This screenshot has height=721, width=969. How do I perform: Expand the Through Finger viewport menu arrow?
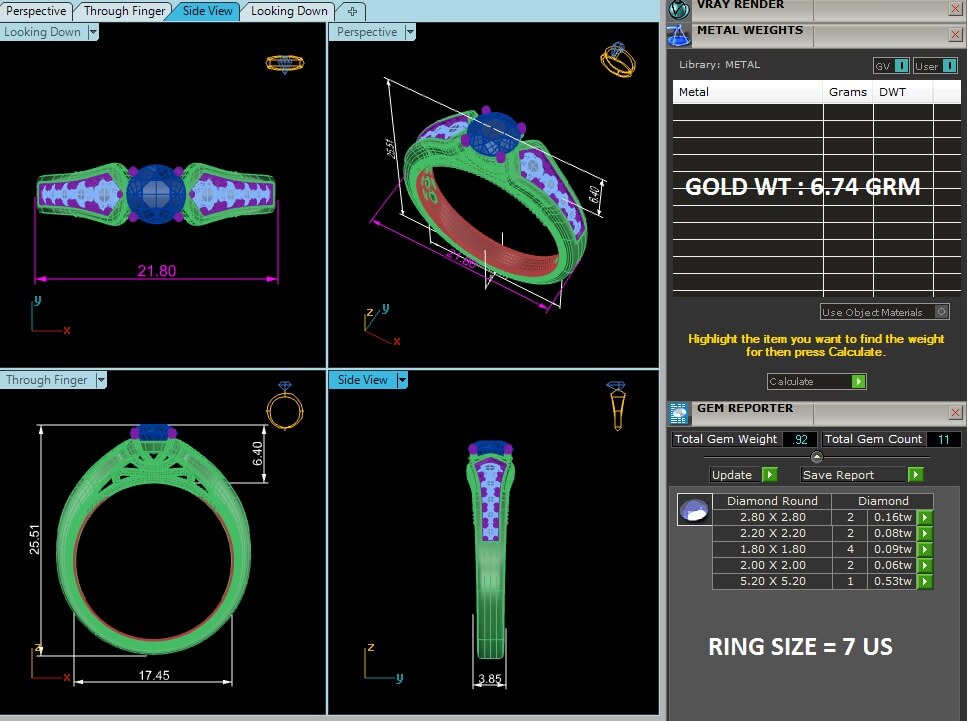coord(99,380)
